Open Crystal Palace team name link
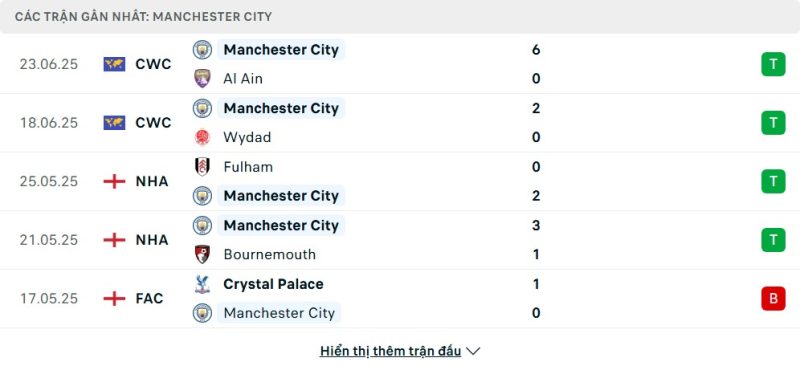This screenshot has height=374, width=800. point(273,284)
